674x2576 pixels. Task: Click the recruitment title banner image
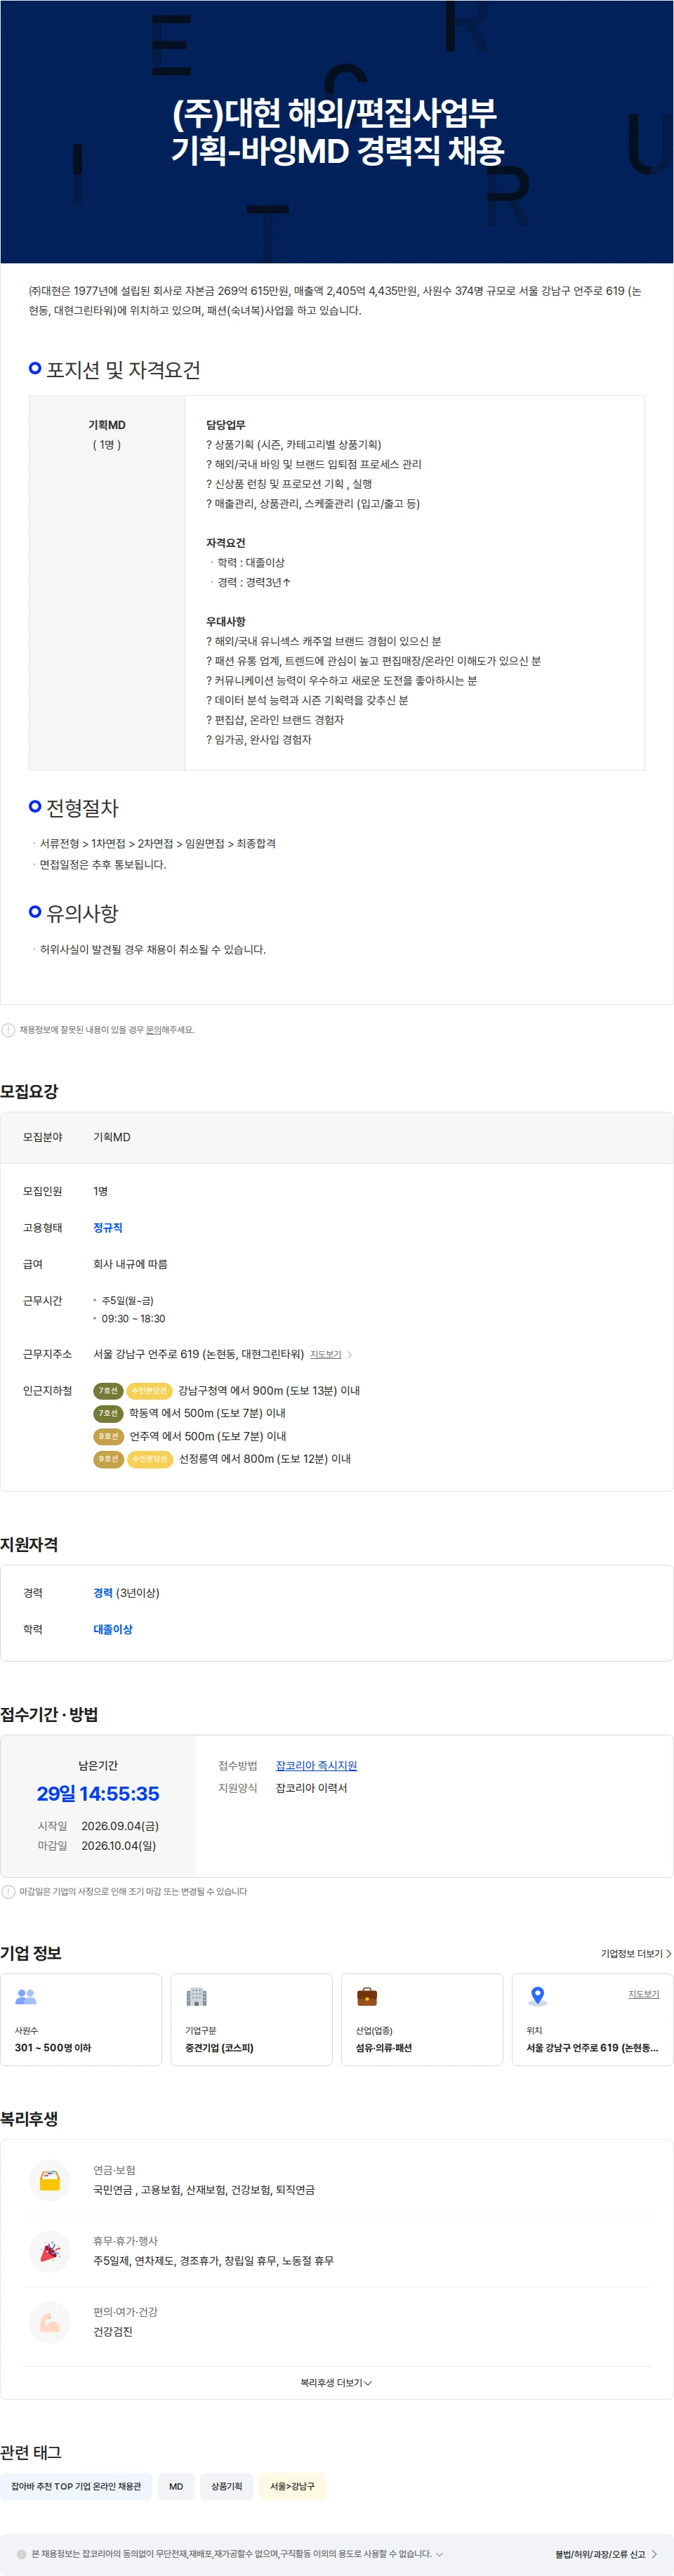[337, 132]
